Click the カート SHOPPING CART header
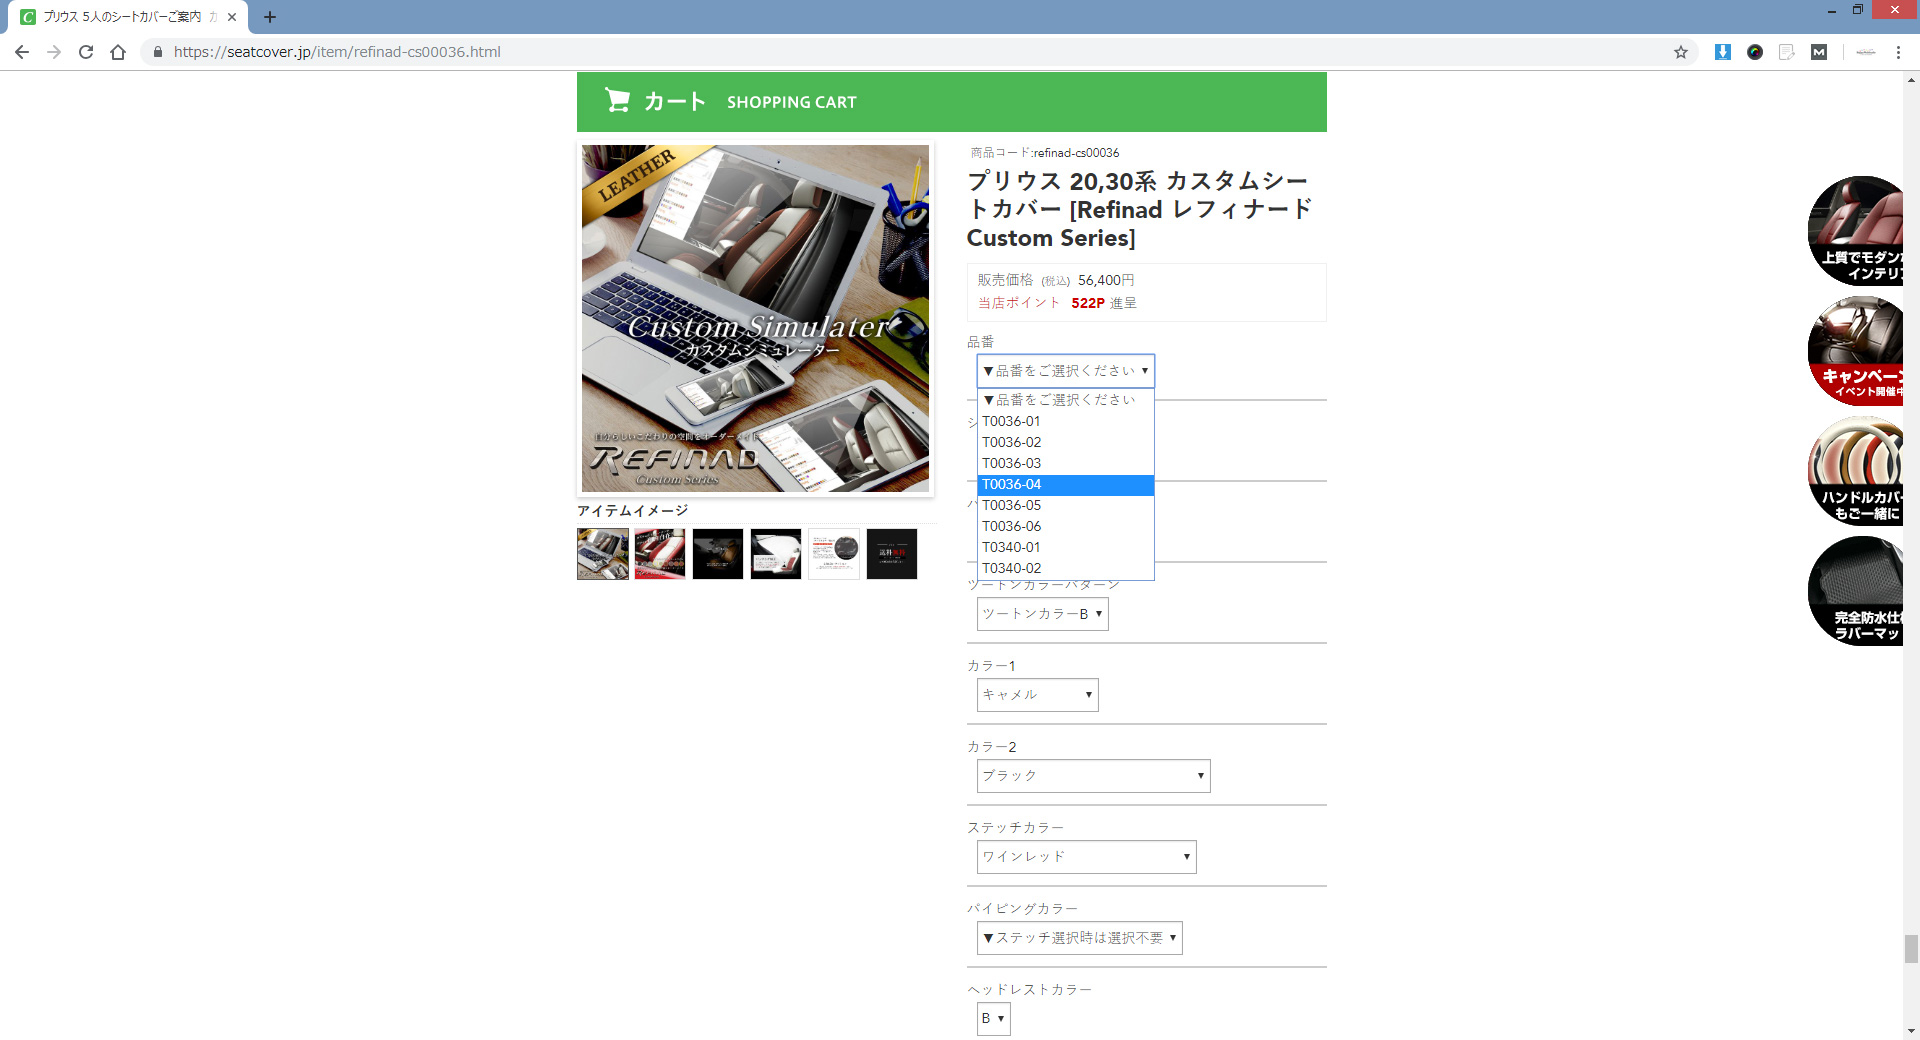This screenshot has width=1920, height=1040. 952,102
